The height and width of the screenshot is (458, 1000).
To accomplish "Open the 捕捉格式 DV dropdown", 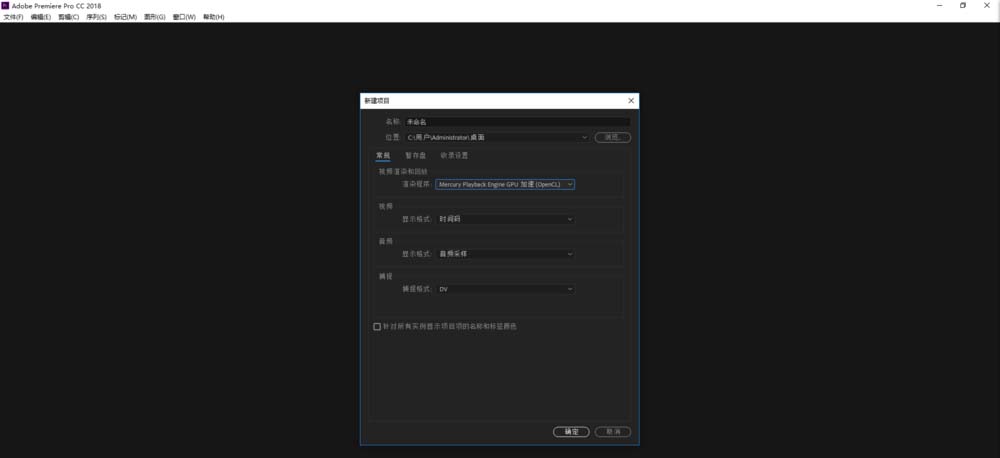I will (505, 289).
